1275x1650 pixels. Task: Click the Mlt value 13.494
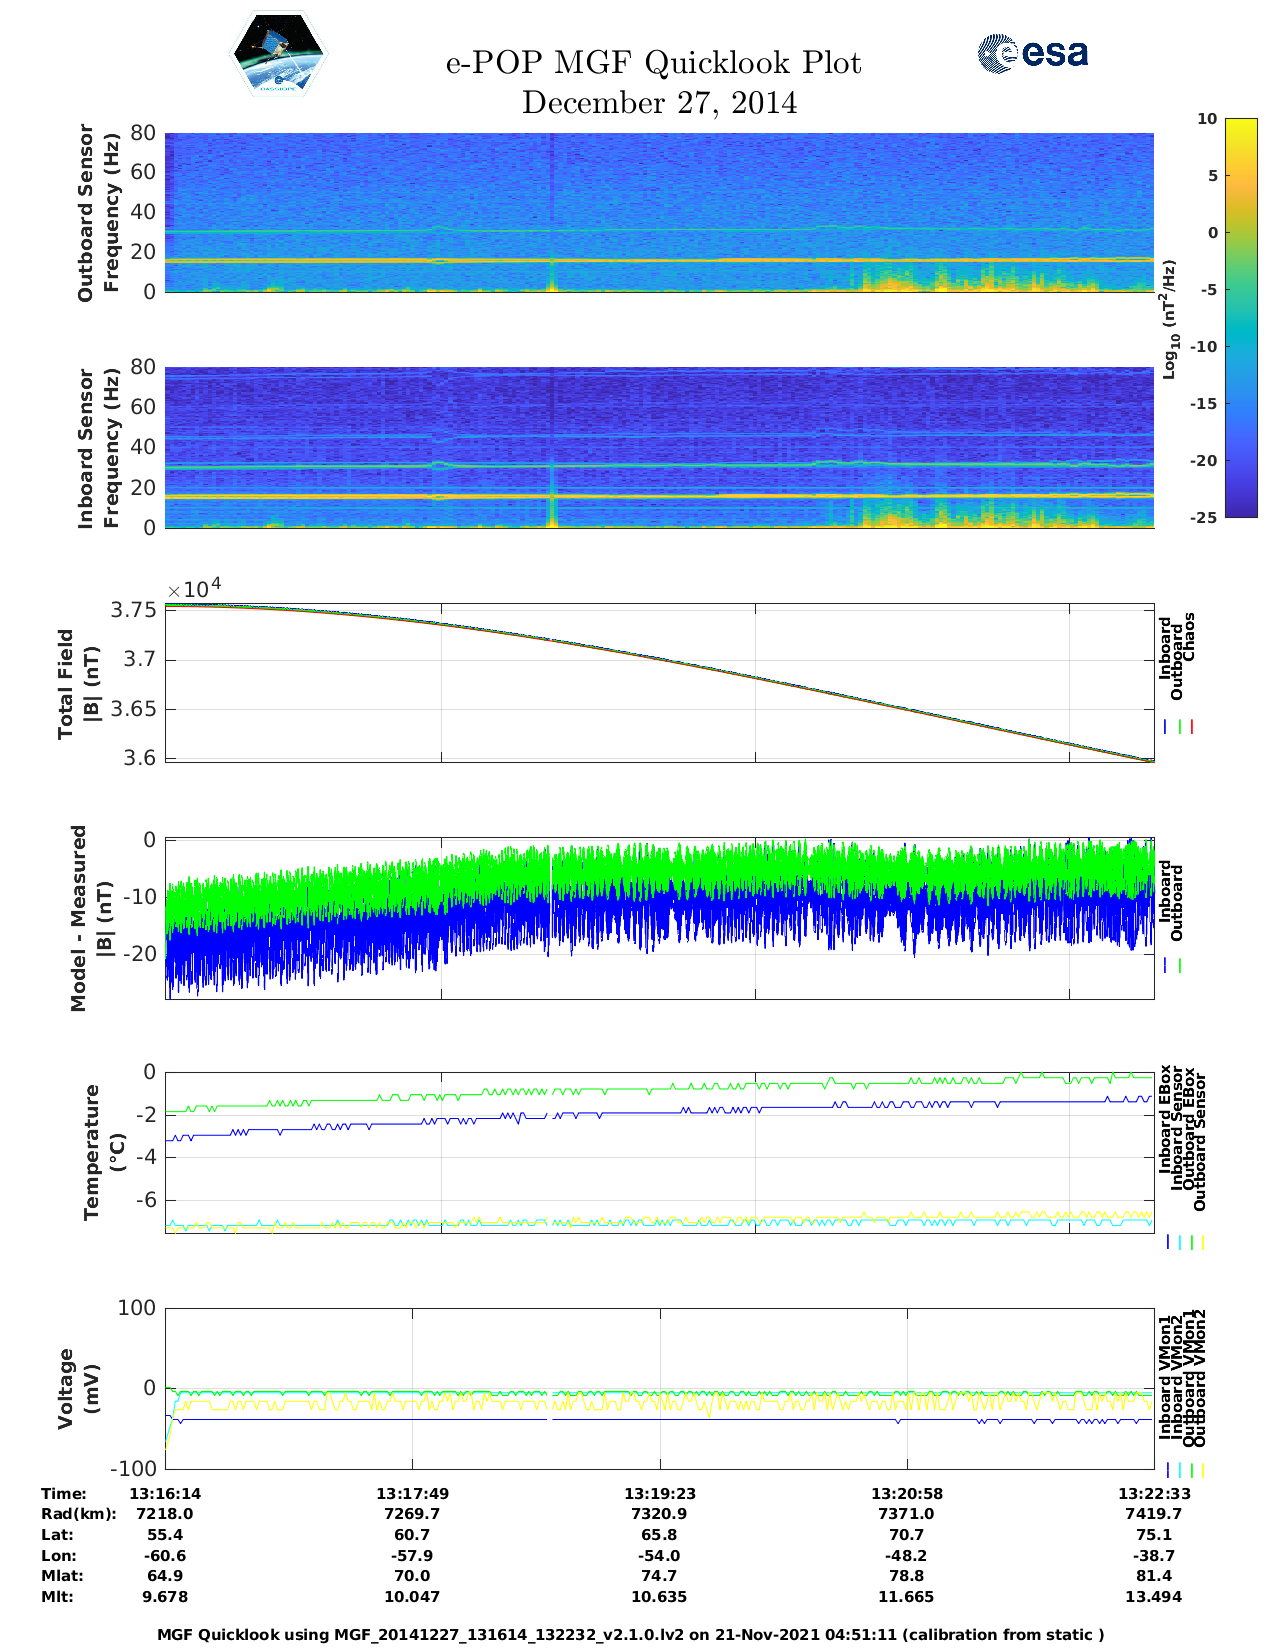(x=1153, y=1596)
